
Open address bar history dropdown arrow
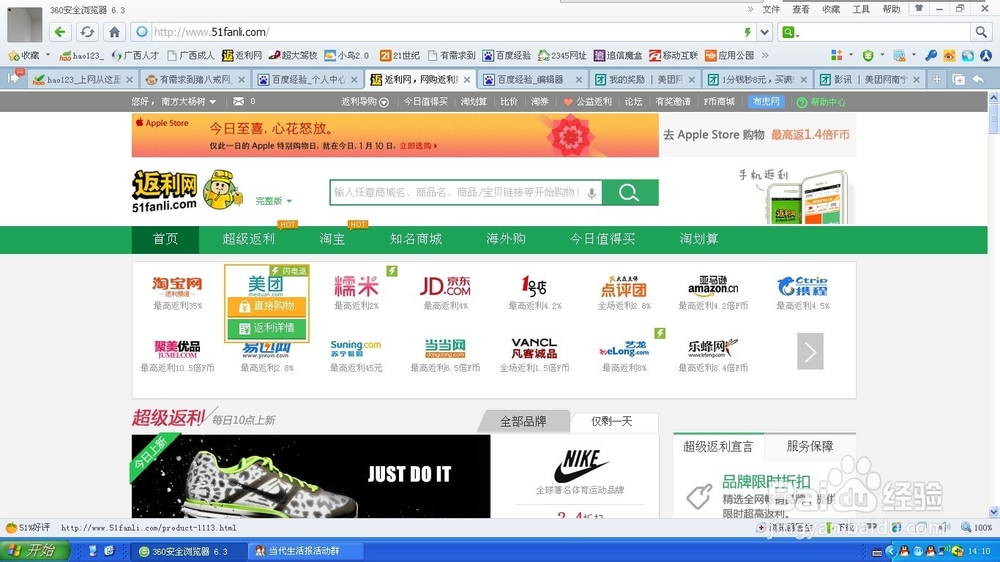tap(764, 32)
